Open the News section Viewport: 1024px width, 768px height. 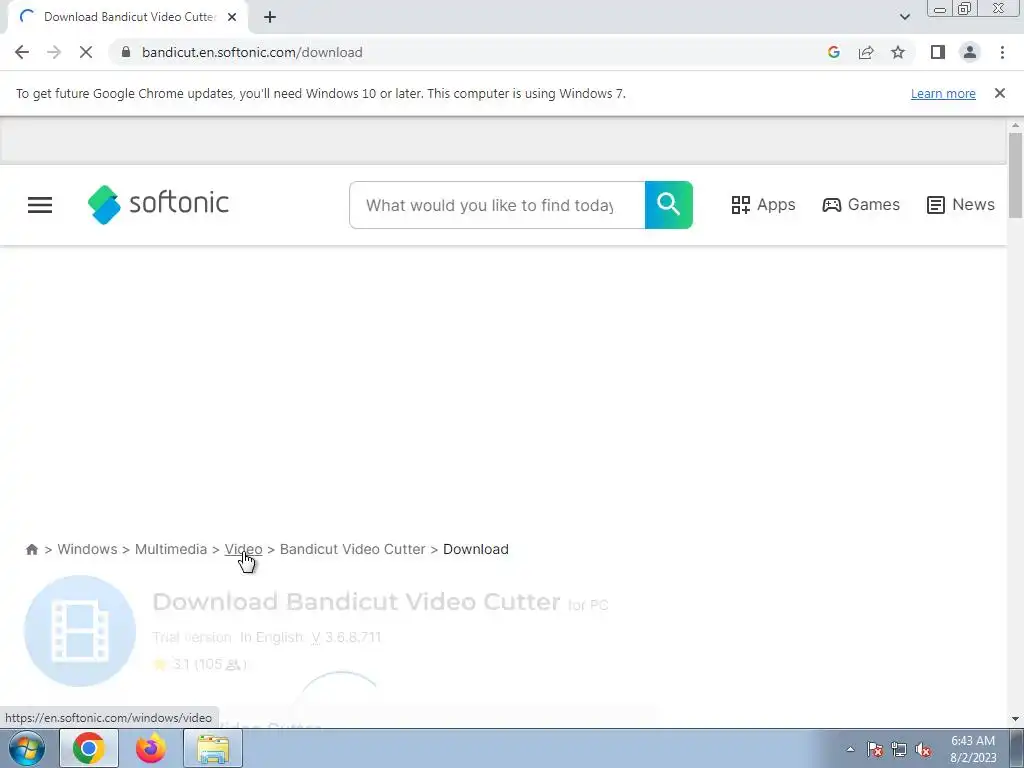coord(961,205)
